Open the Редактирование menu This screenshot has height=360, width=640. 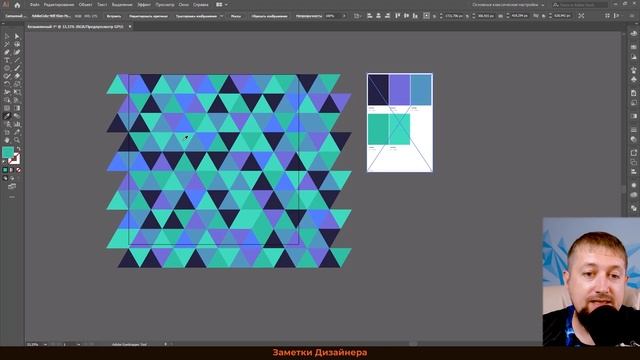[59, 5]
